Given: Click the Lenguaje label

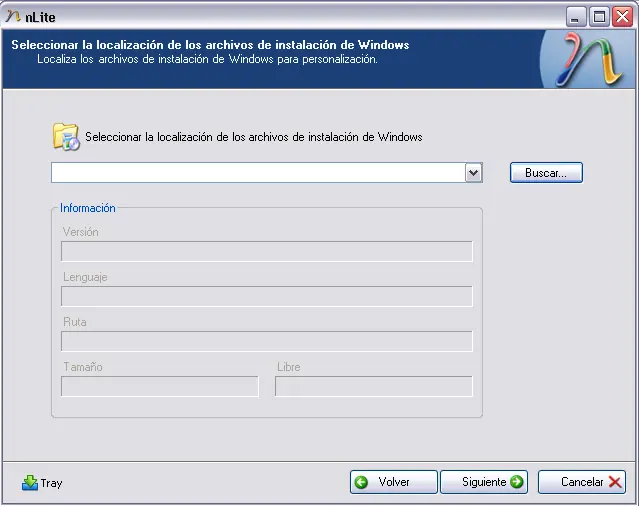Looking at the screenshot, I should pos(85,277).
